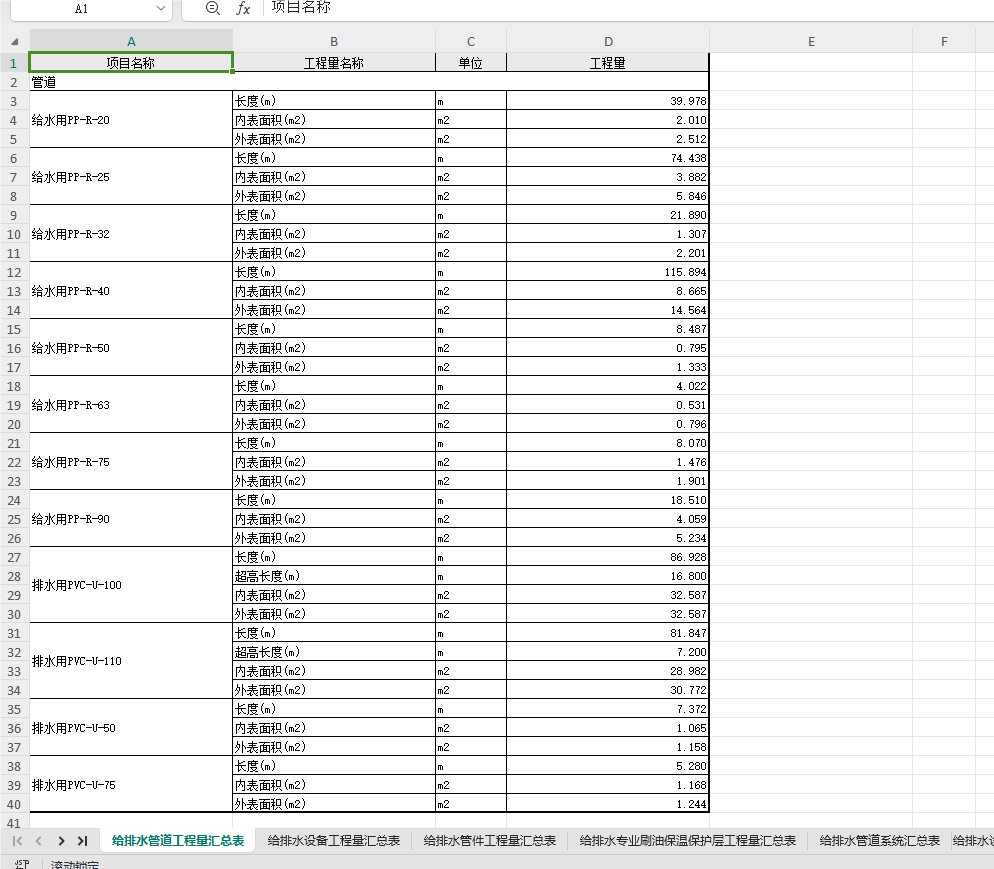Select the 排水用PVC-U-75 cell

coord(131,785)
